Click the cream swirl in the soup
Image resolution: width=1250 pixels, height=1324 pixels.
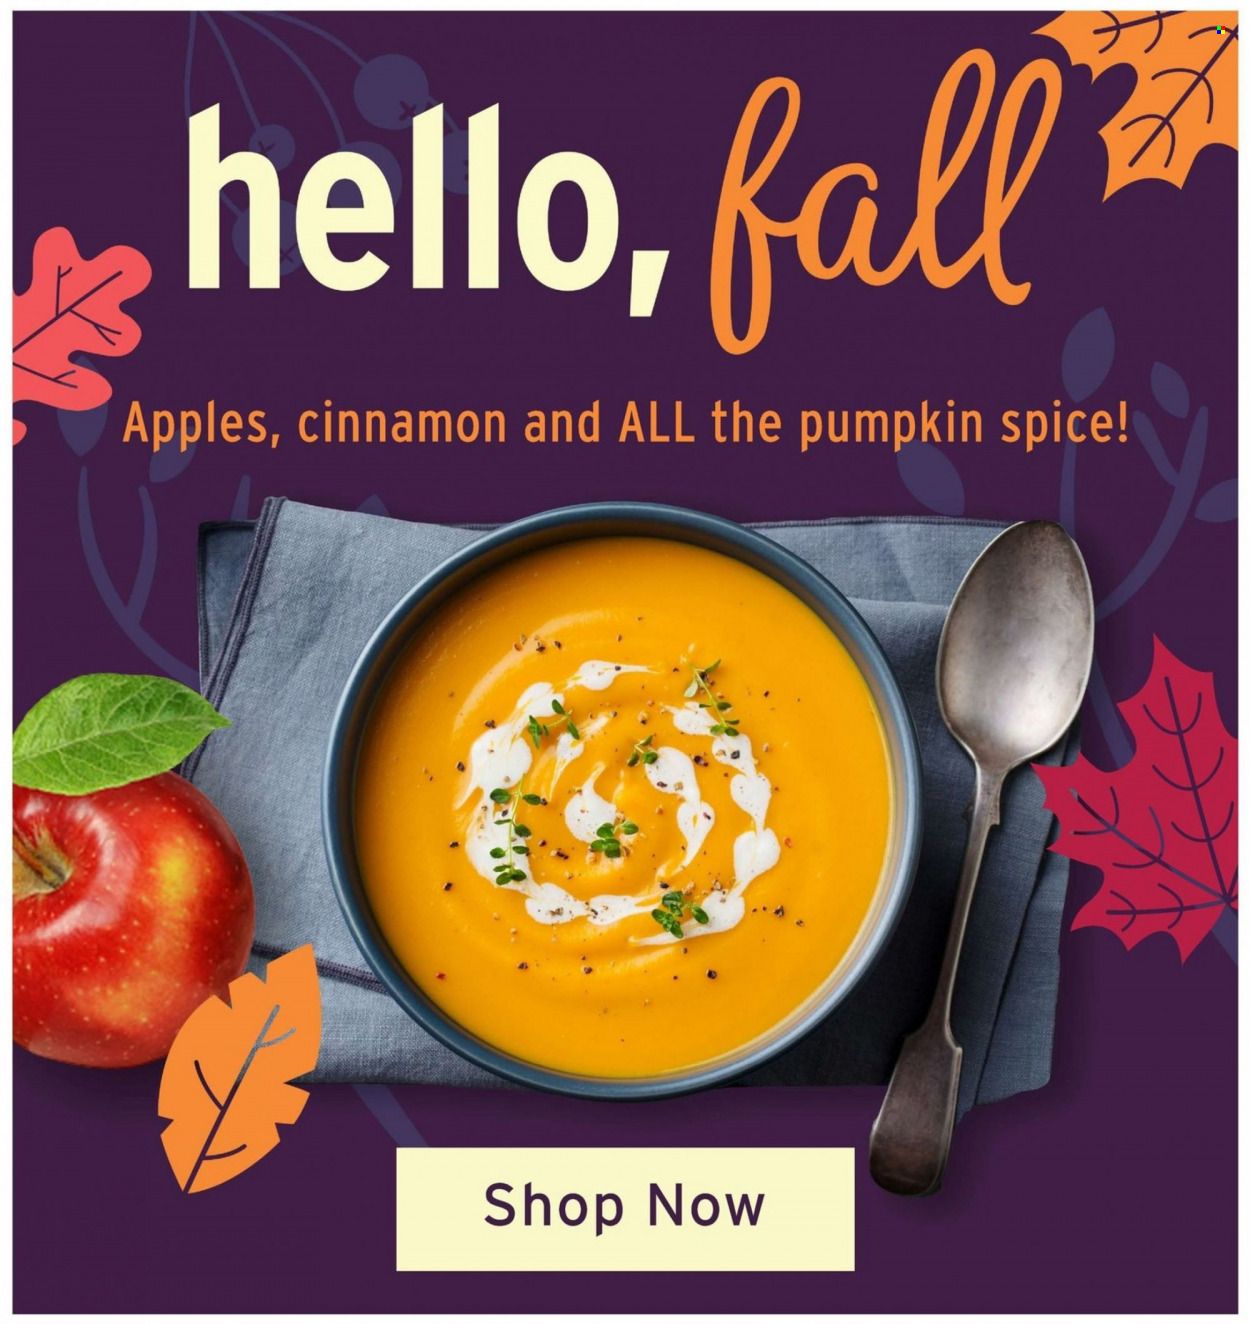click(x=620, y=800)
